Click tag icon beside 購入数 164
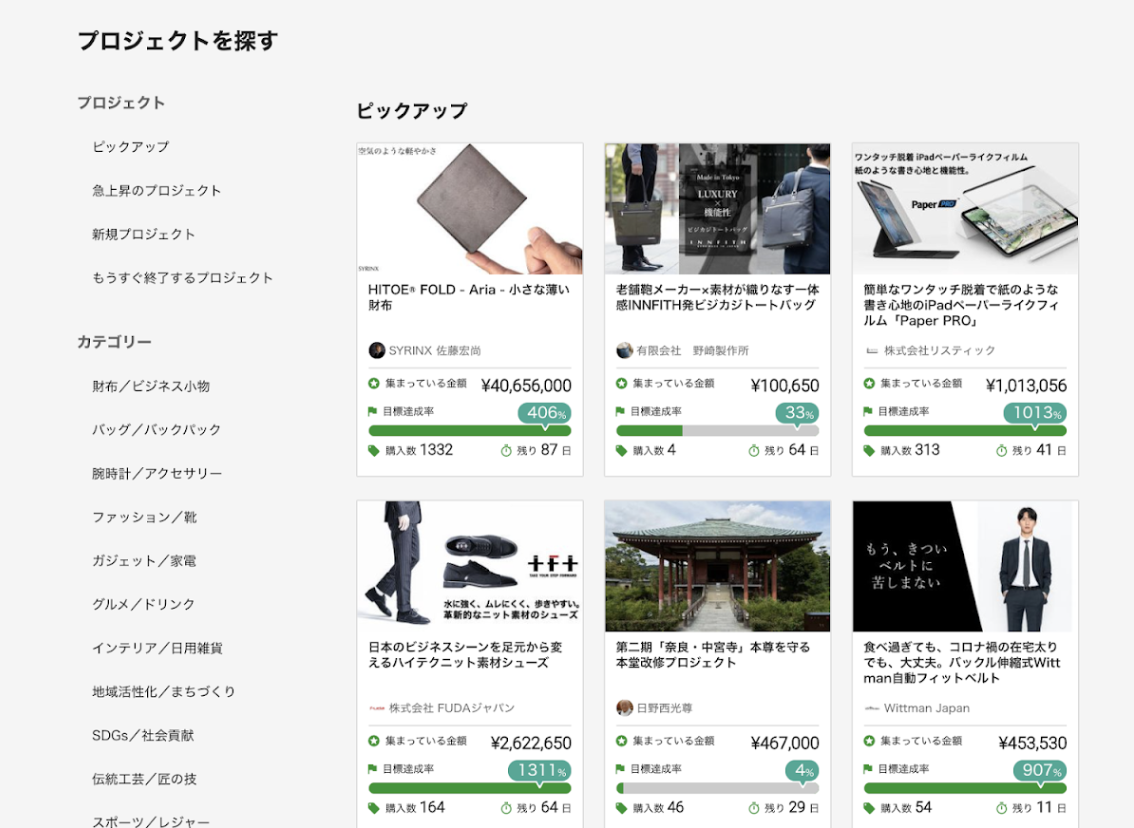This screenshot has width=1134, height=828. tap(374, 808)
